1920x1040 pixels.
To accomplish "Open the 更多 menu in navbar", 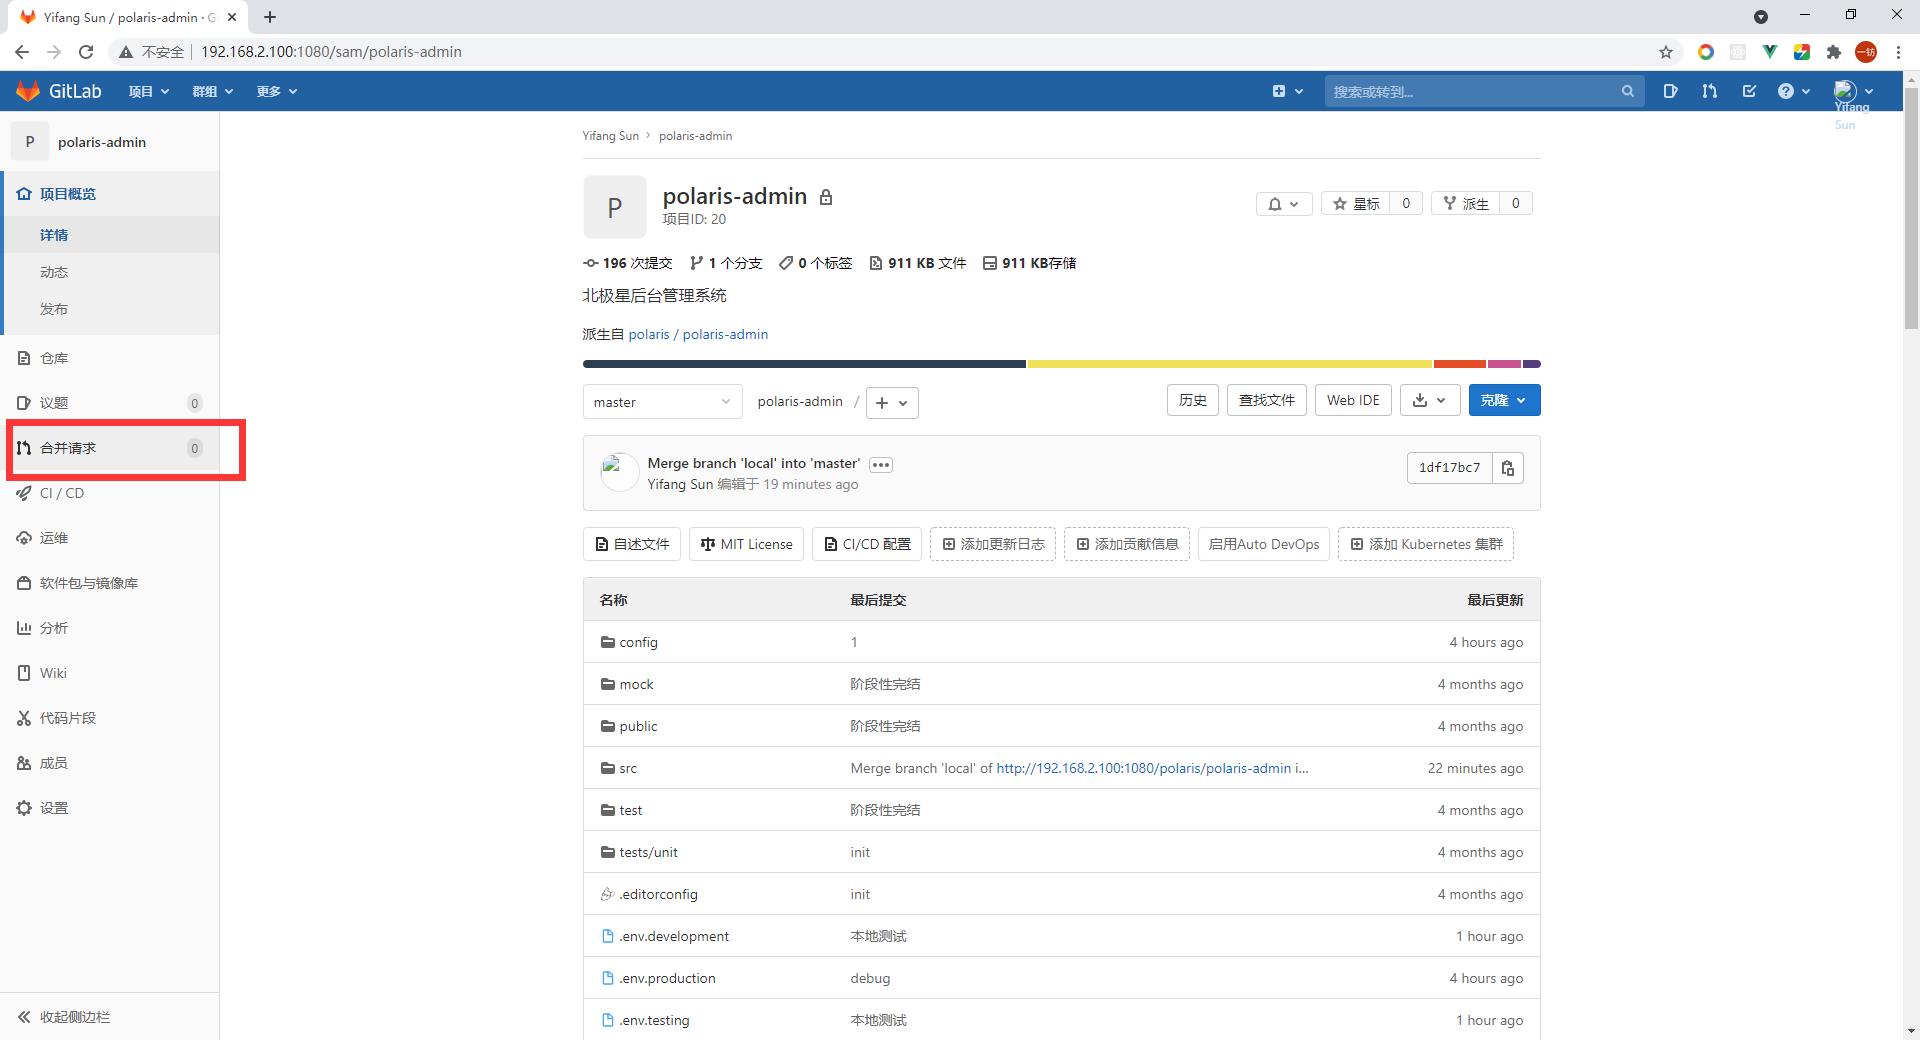I will tap(277, 91).
